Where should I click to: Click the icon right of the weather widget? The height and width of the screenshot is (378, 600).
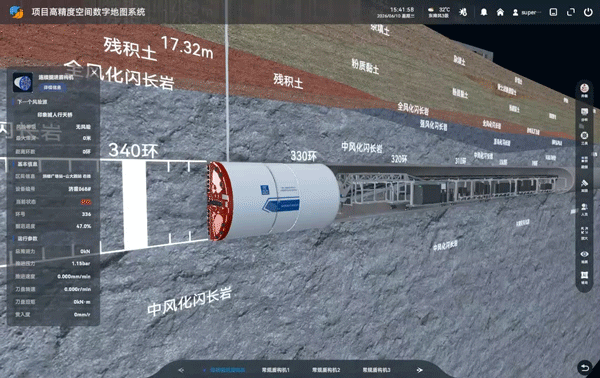pyautogui.click(x=463, y=12)
